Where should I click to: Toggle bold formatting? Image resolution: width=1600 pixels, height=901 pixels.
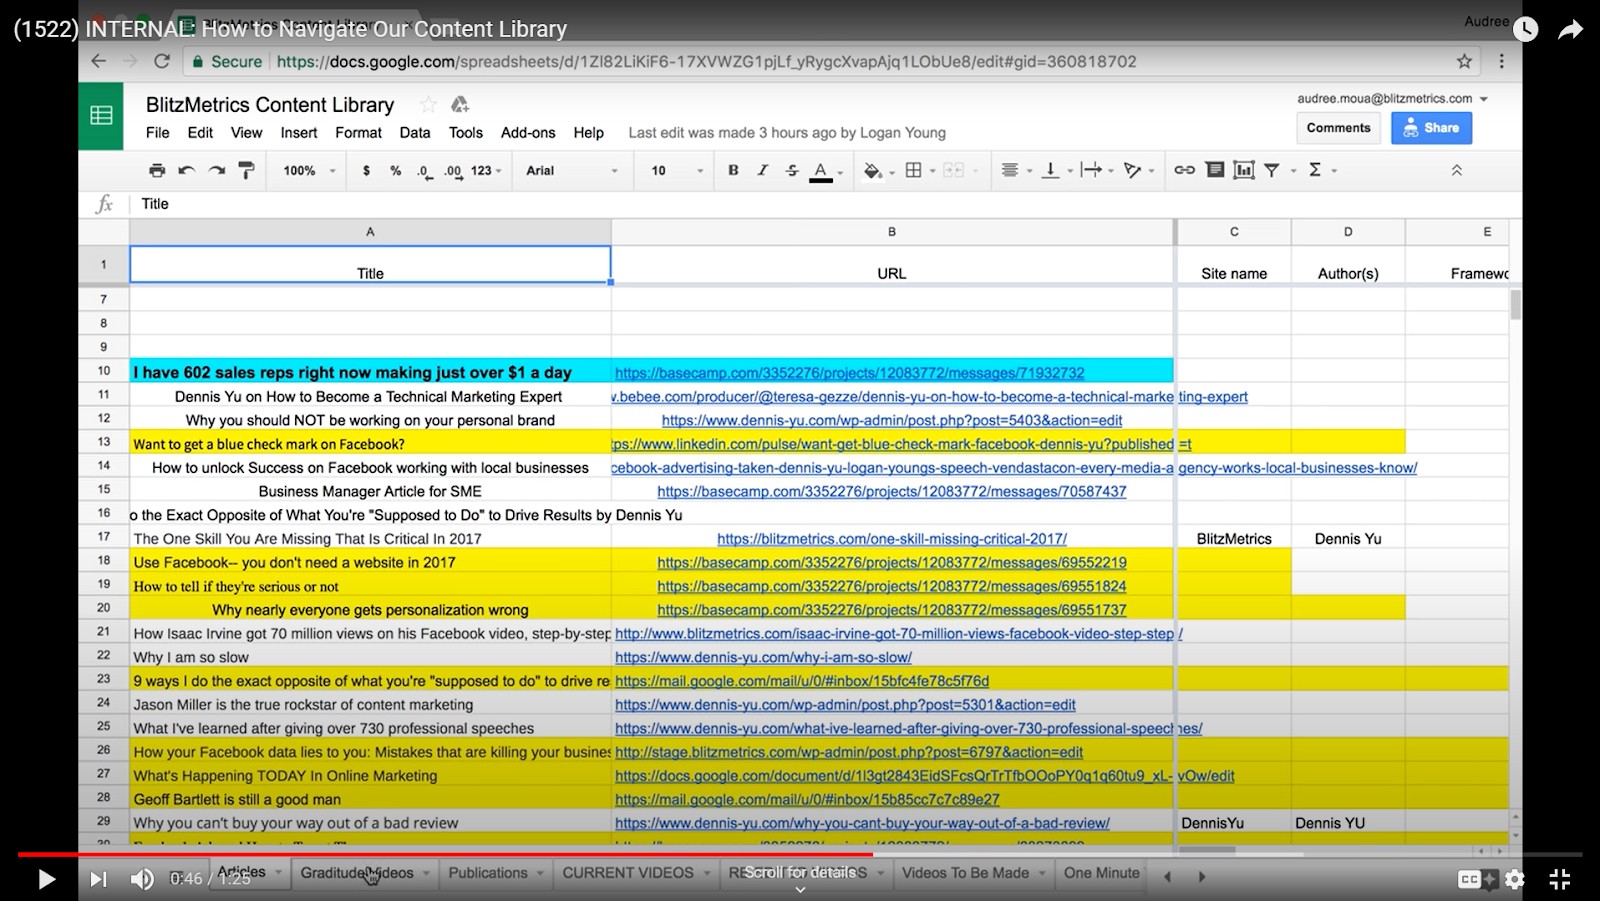pyautogui.click(x=733, y=171)
